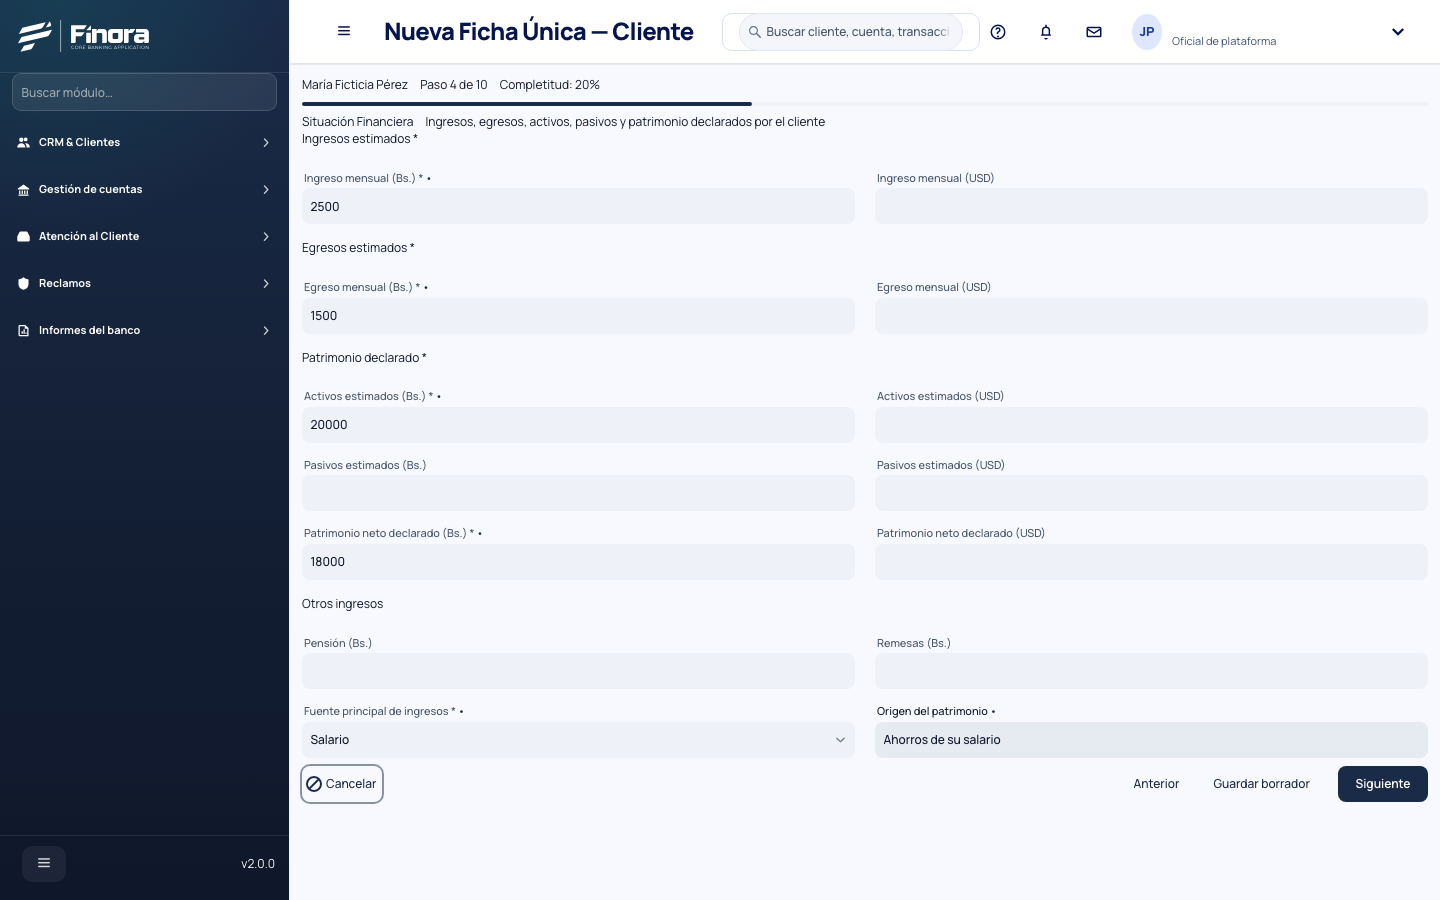Screen dimensions: 1440x900
Task: Open the user profile dropdown arrow
Action: tap(1398, 32)
